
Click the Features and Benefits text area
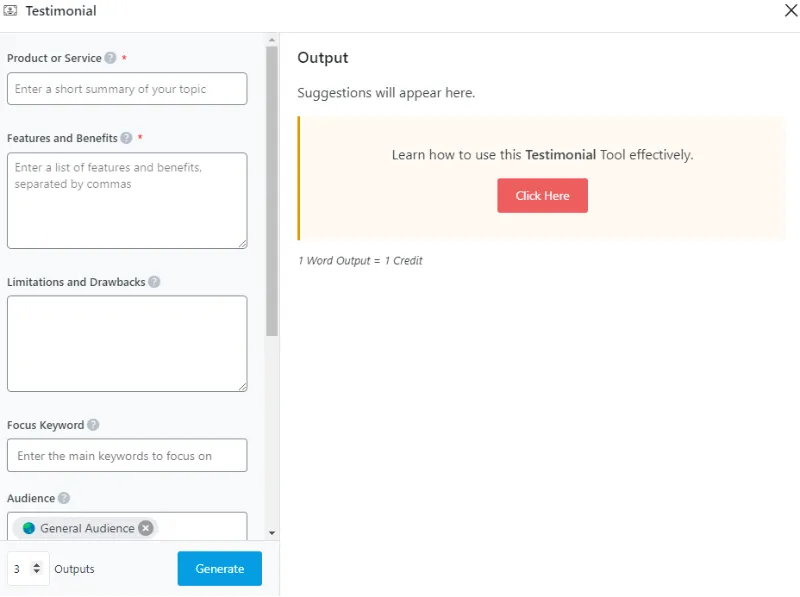click(127, 200)
